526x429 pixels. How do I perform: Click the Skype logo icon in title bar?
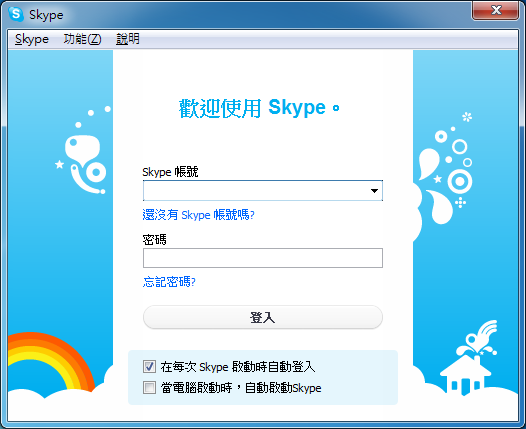pos(16,14)
